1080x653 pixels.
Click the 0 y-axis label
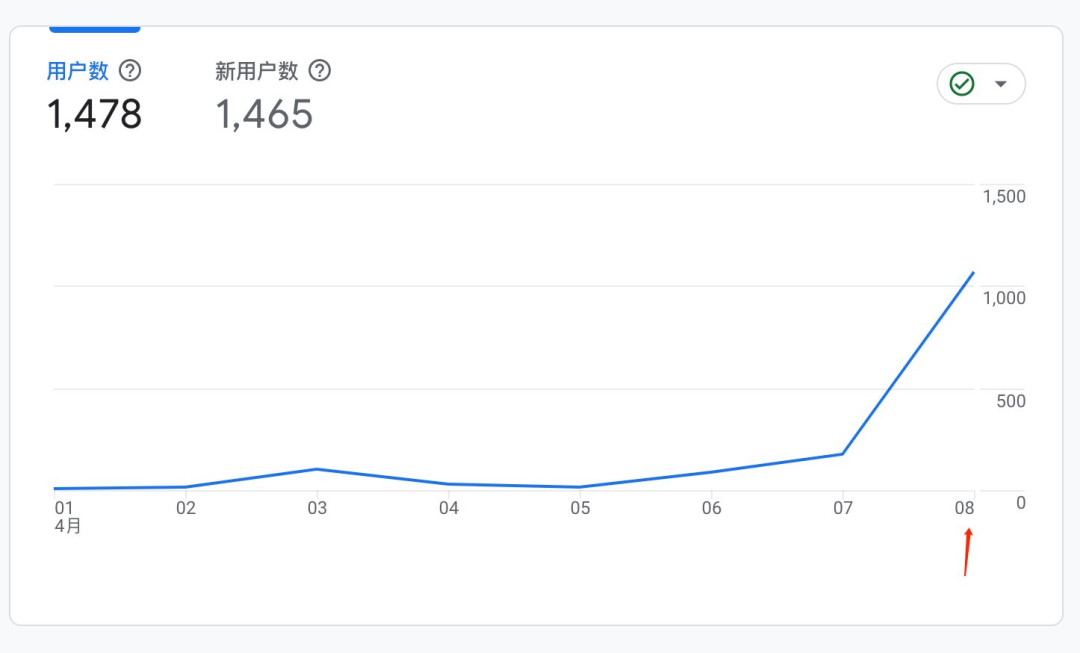pos(1021,503)
